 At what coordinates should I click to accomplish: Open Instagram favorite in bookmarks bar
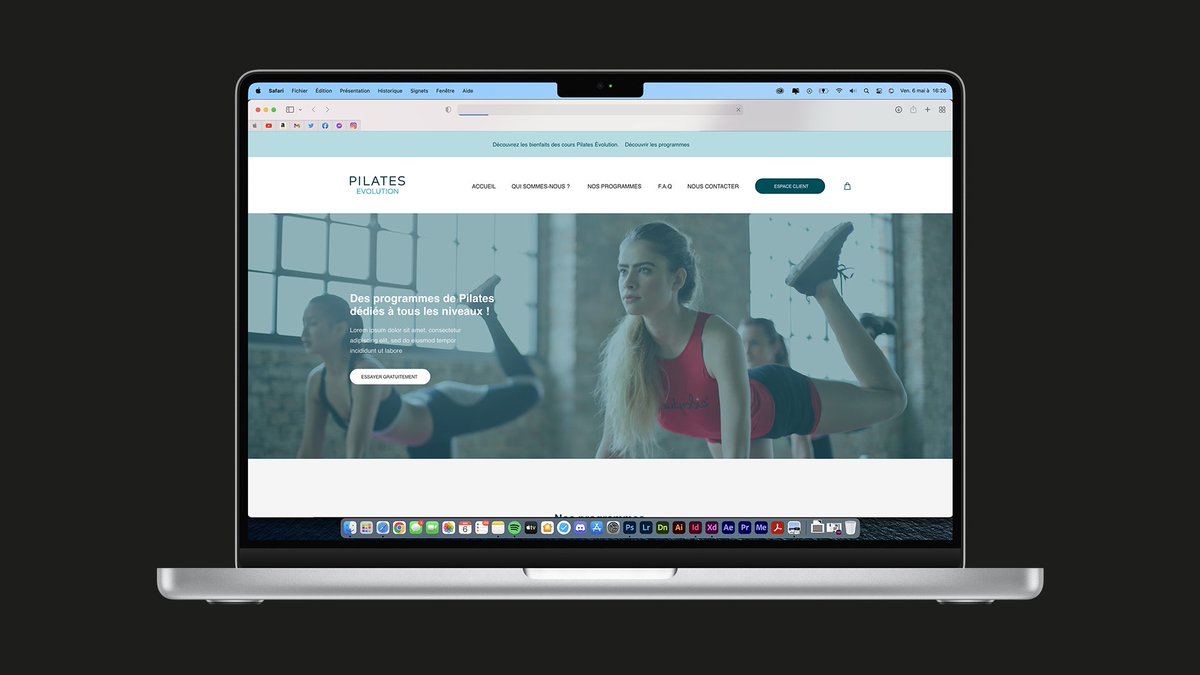click(353, 126)
